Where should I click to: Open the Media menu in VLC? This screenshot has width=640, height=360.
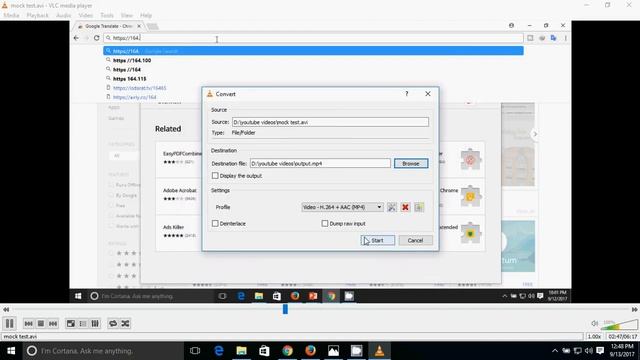coord(11,15)
